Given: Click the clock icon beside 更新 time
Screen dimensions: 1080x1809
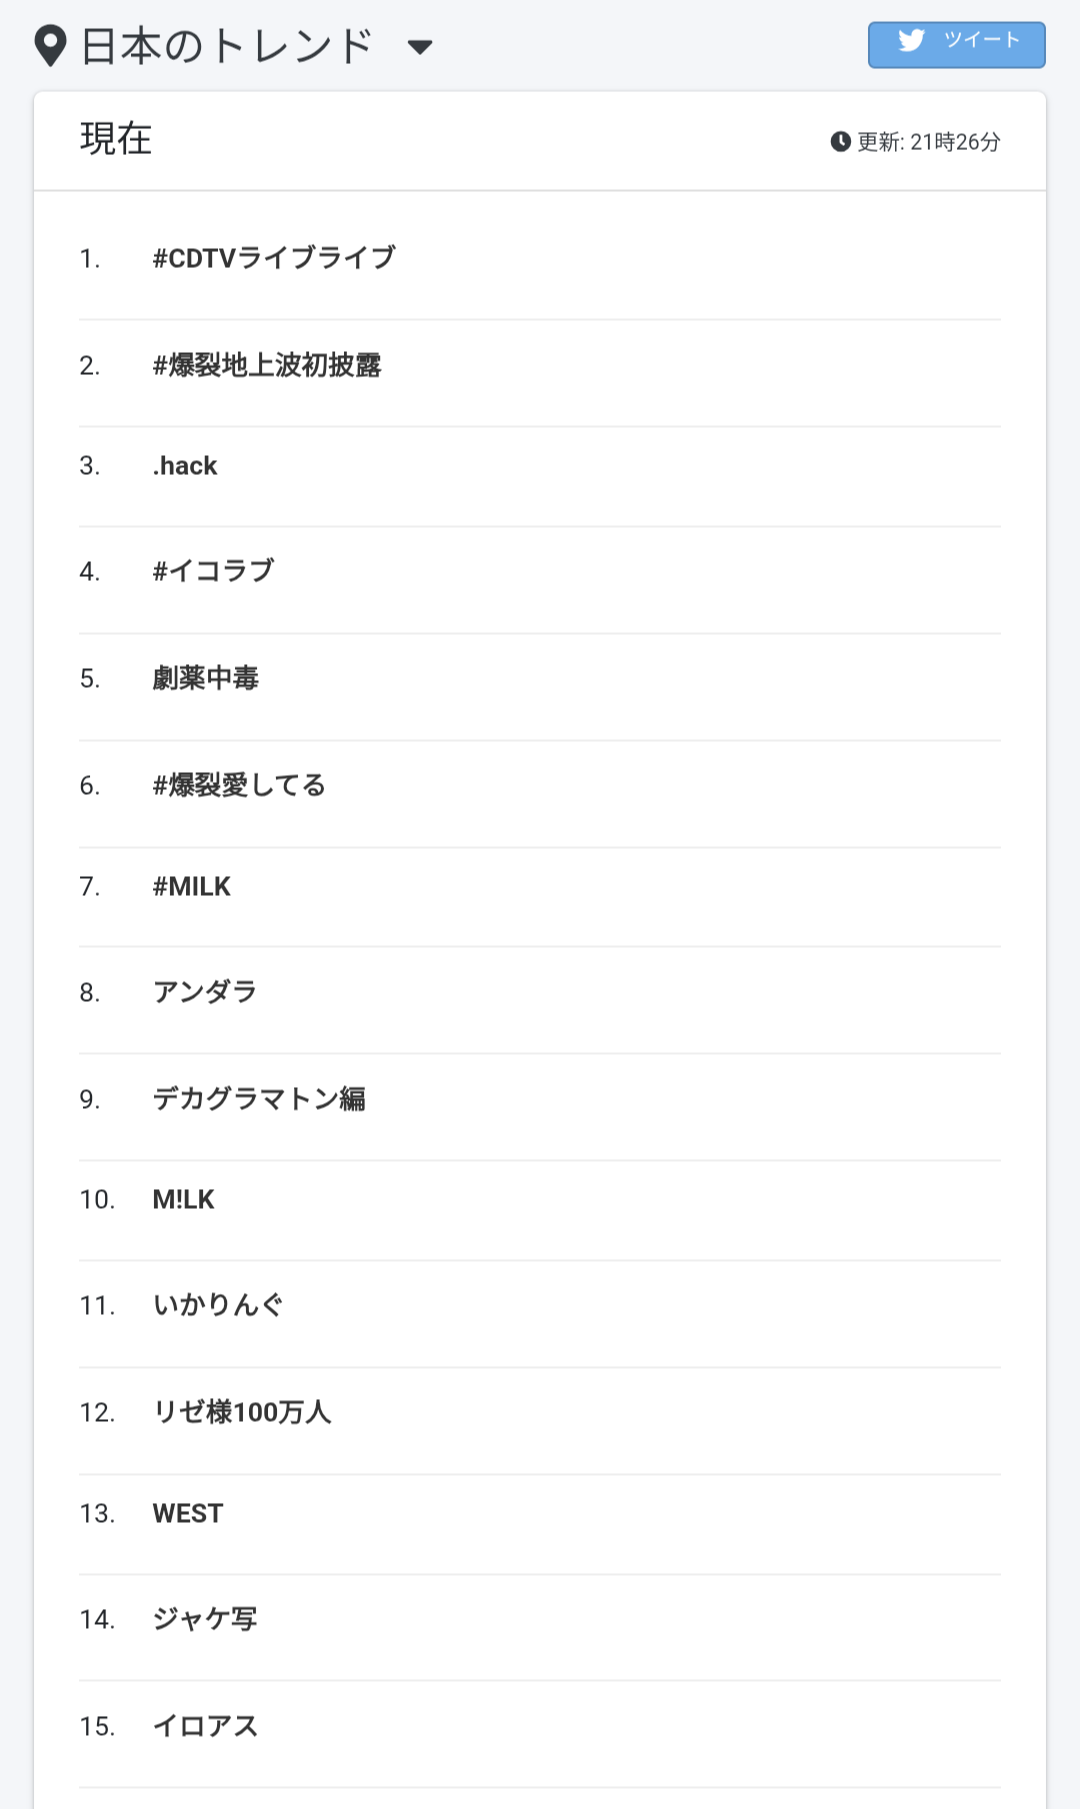Looking at the screenshot, I should [840, 142].
